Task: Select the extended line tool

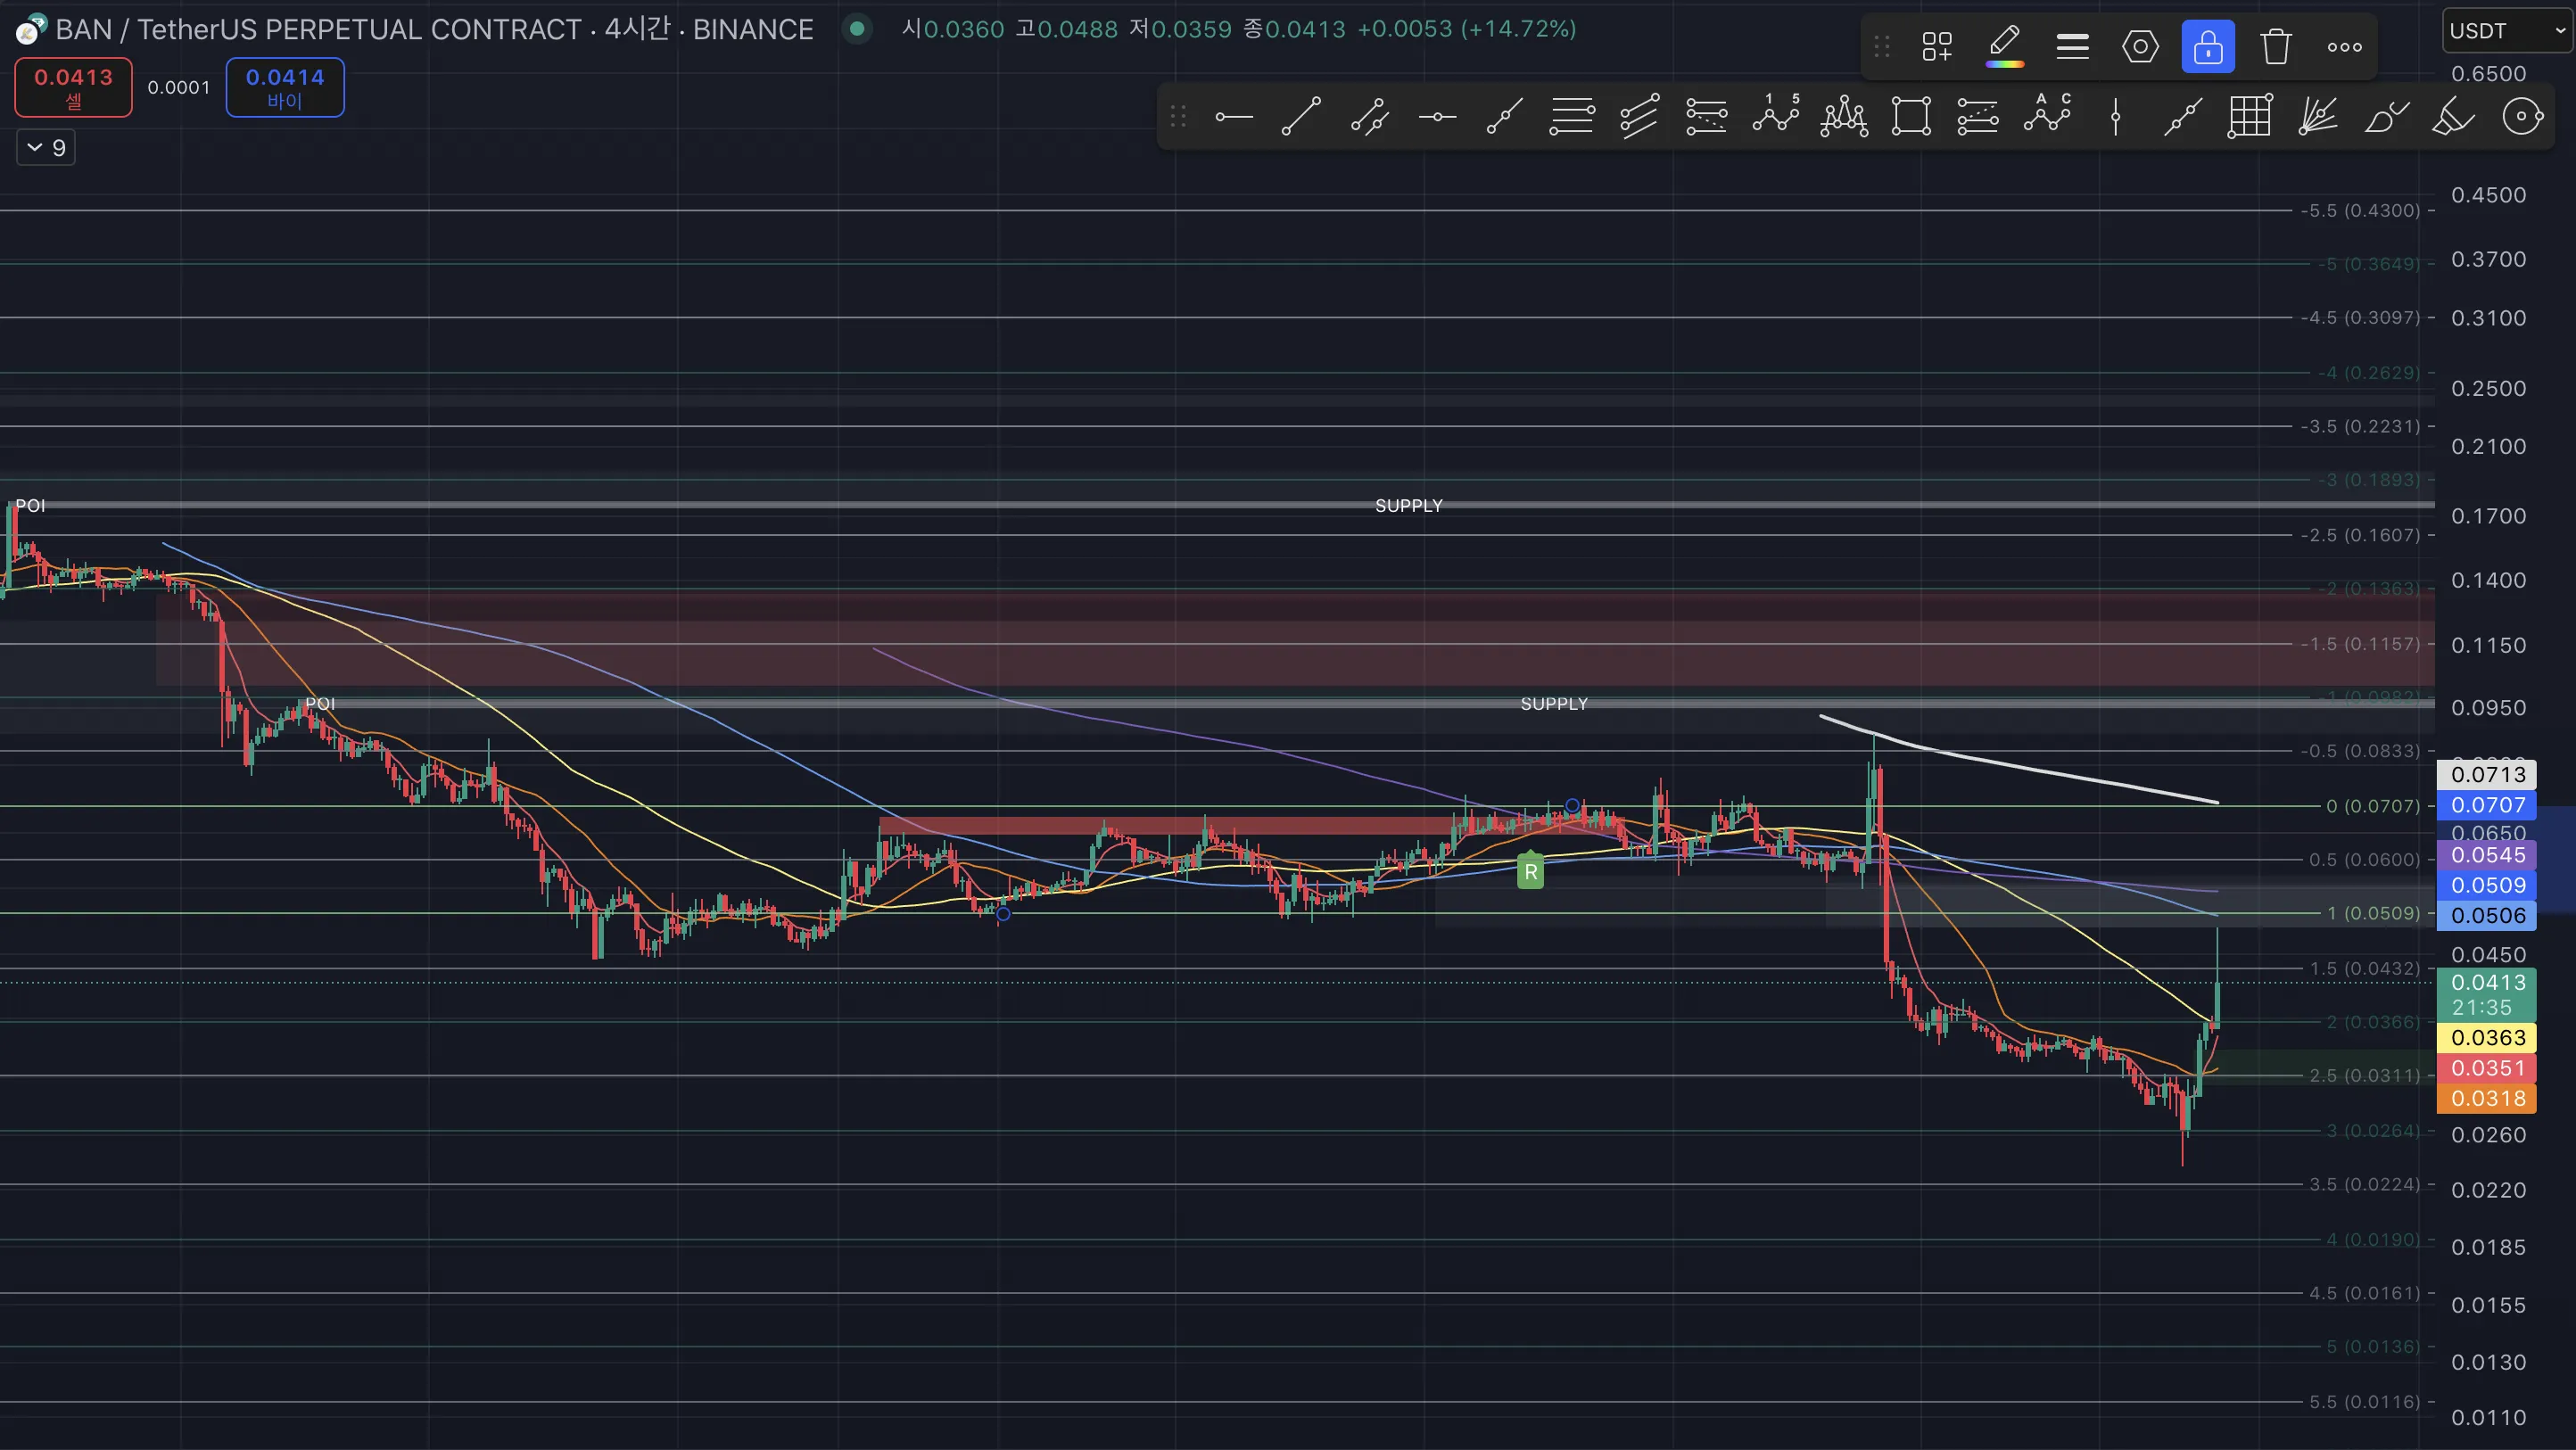Action: pyautogui.click(x=2182, y=117)
